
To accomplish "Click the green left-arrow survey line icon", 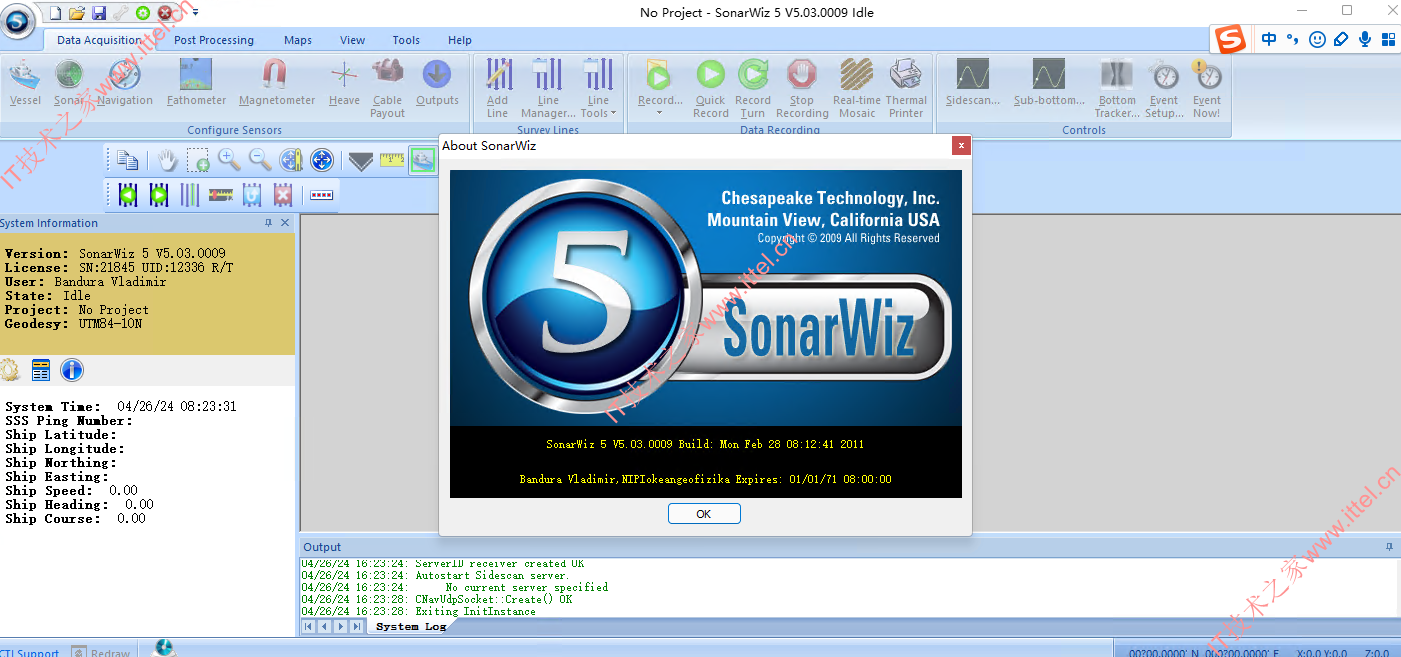I will tap(127, 195).
